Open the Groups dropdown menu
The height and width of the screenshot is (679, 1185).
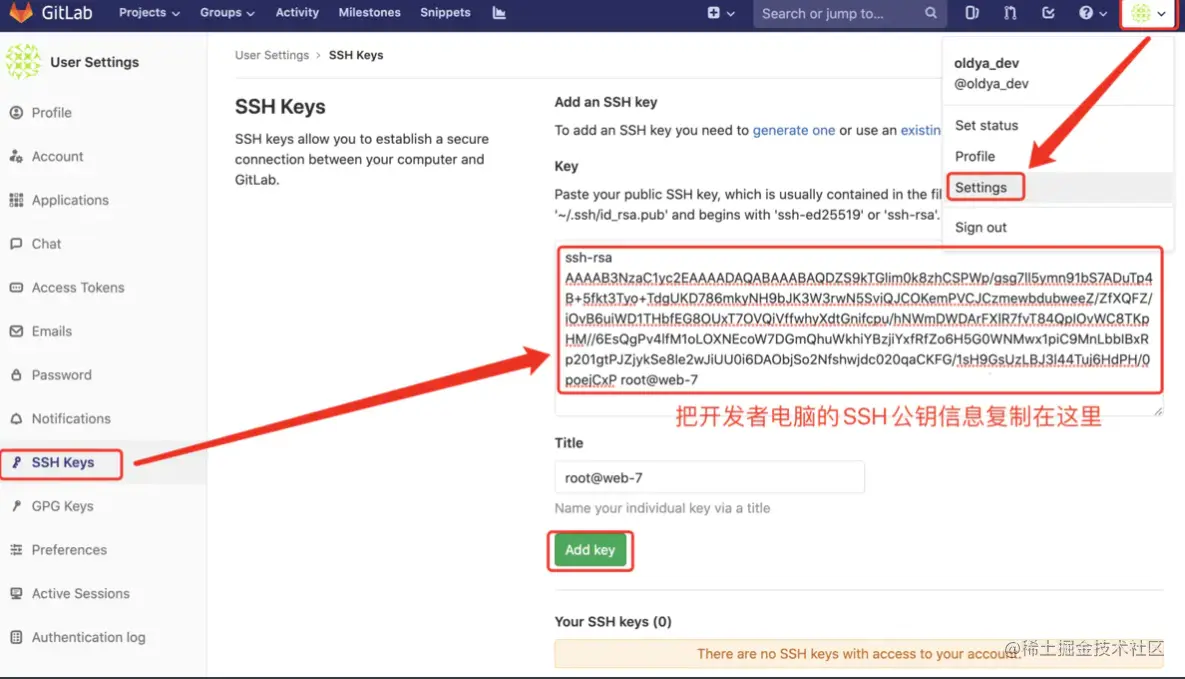(227, 13)
